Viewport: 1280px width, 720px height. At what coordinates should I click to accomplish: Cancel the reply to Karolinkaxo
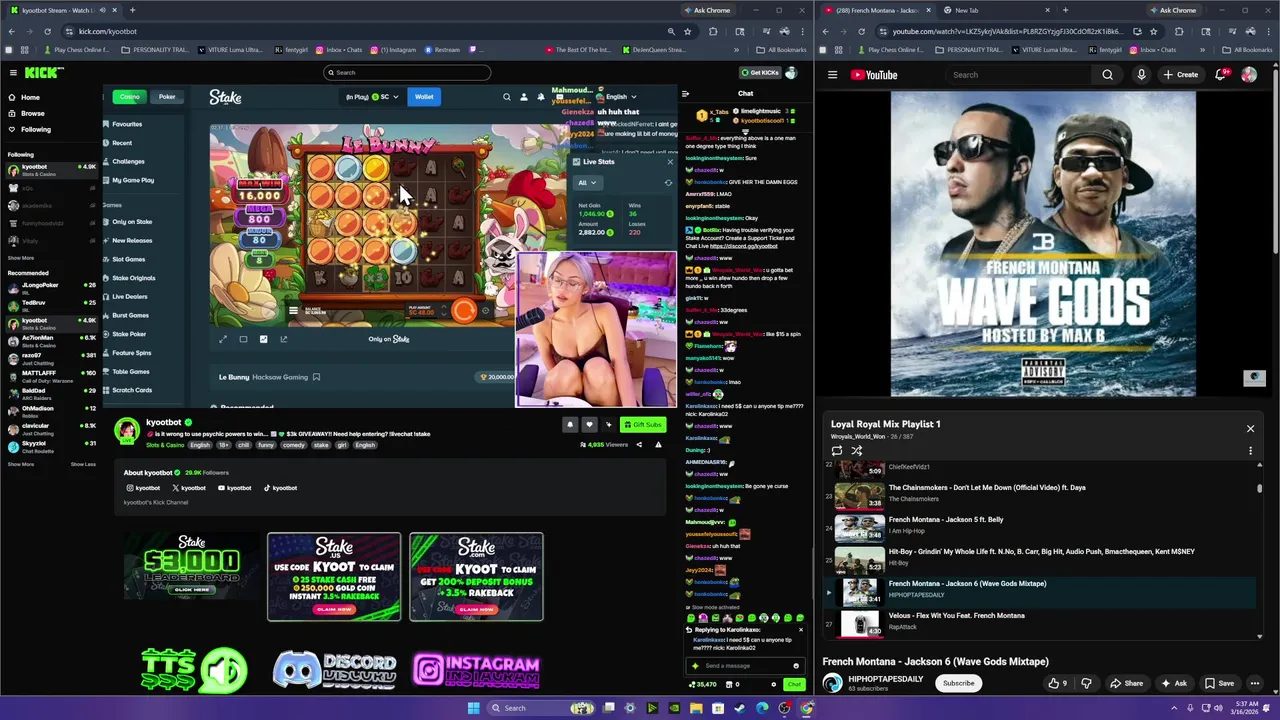click(x=800, y=630)
